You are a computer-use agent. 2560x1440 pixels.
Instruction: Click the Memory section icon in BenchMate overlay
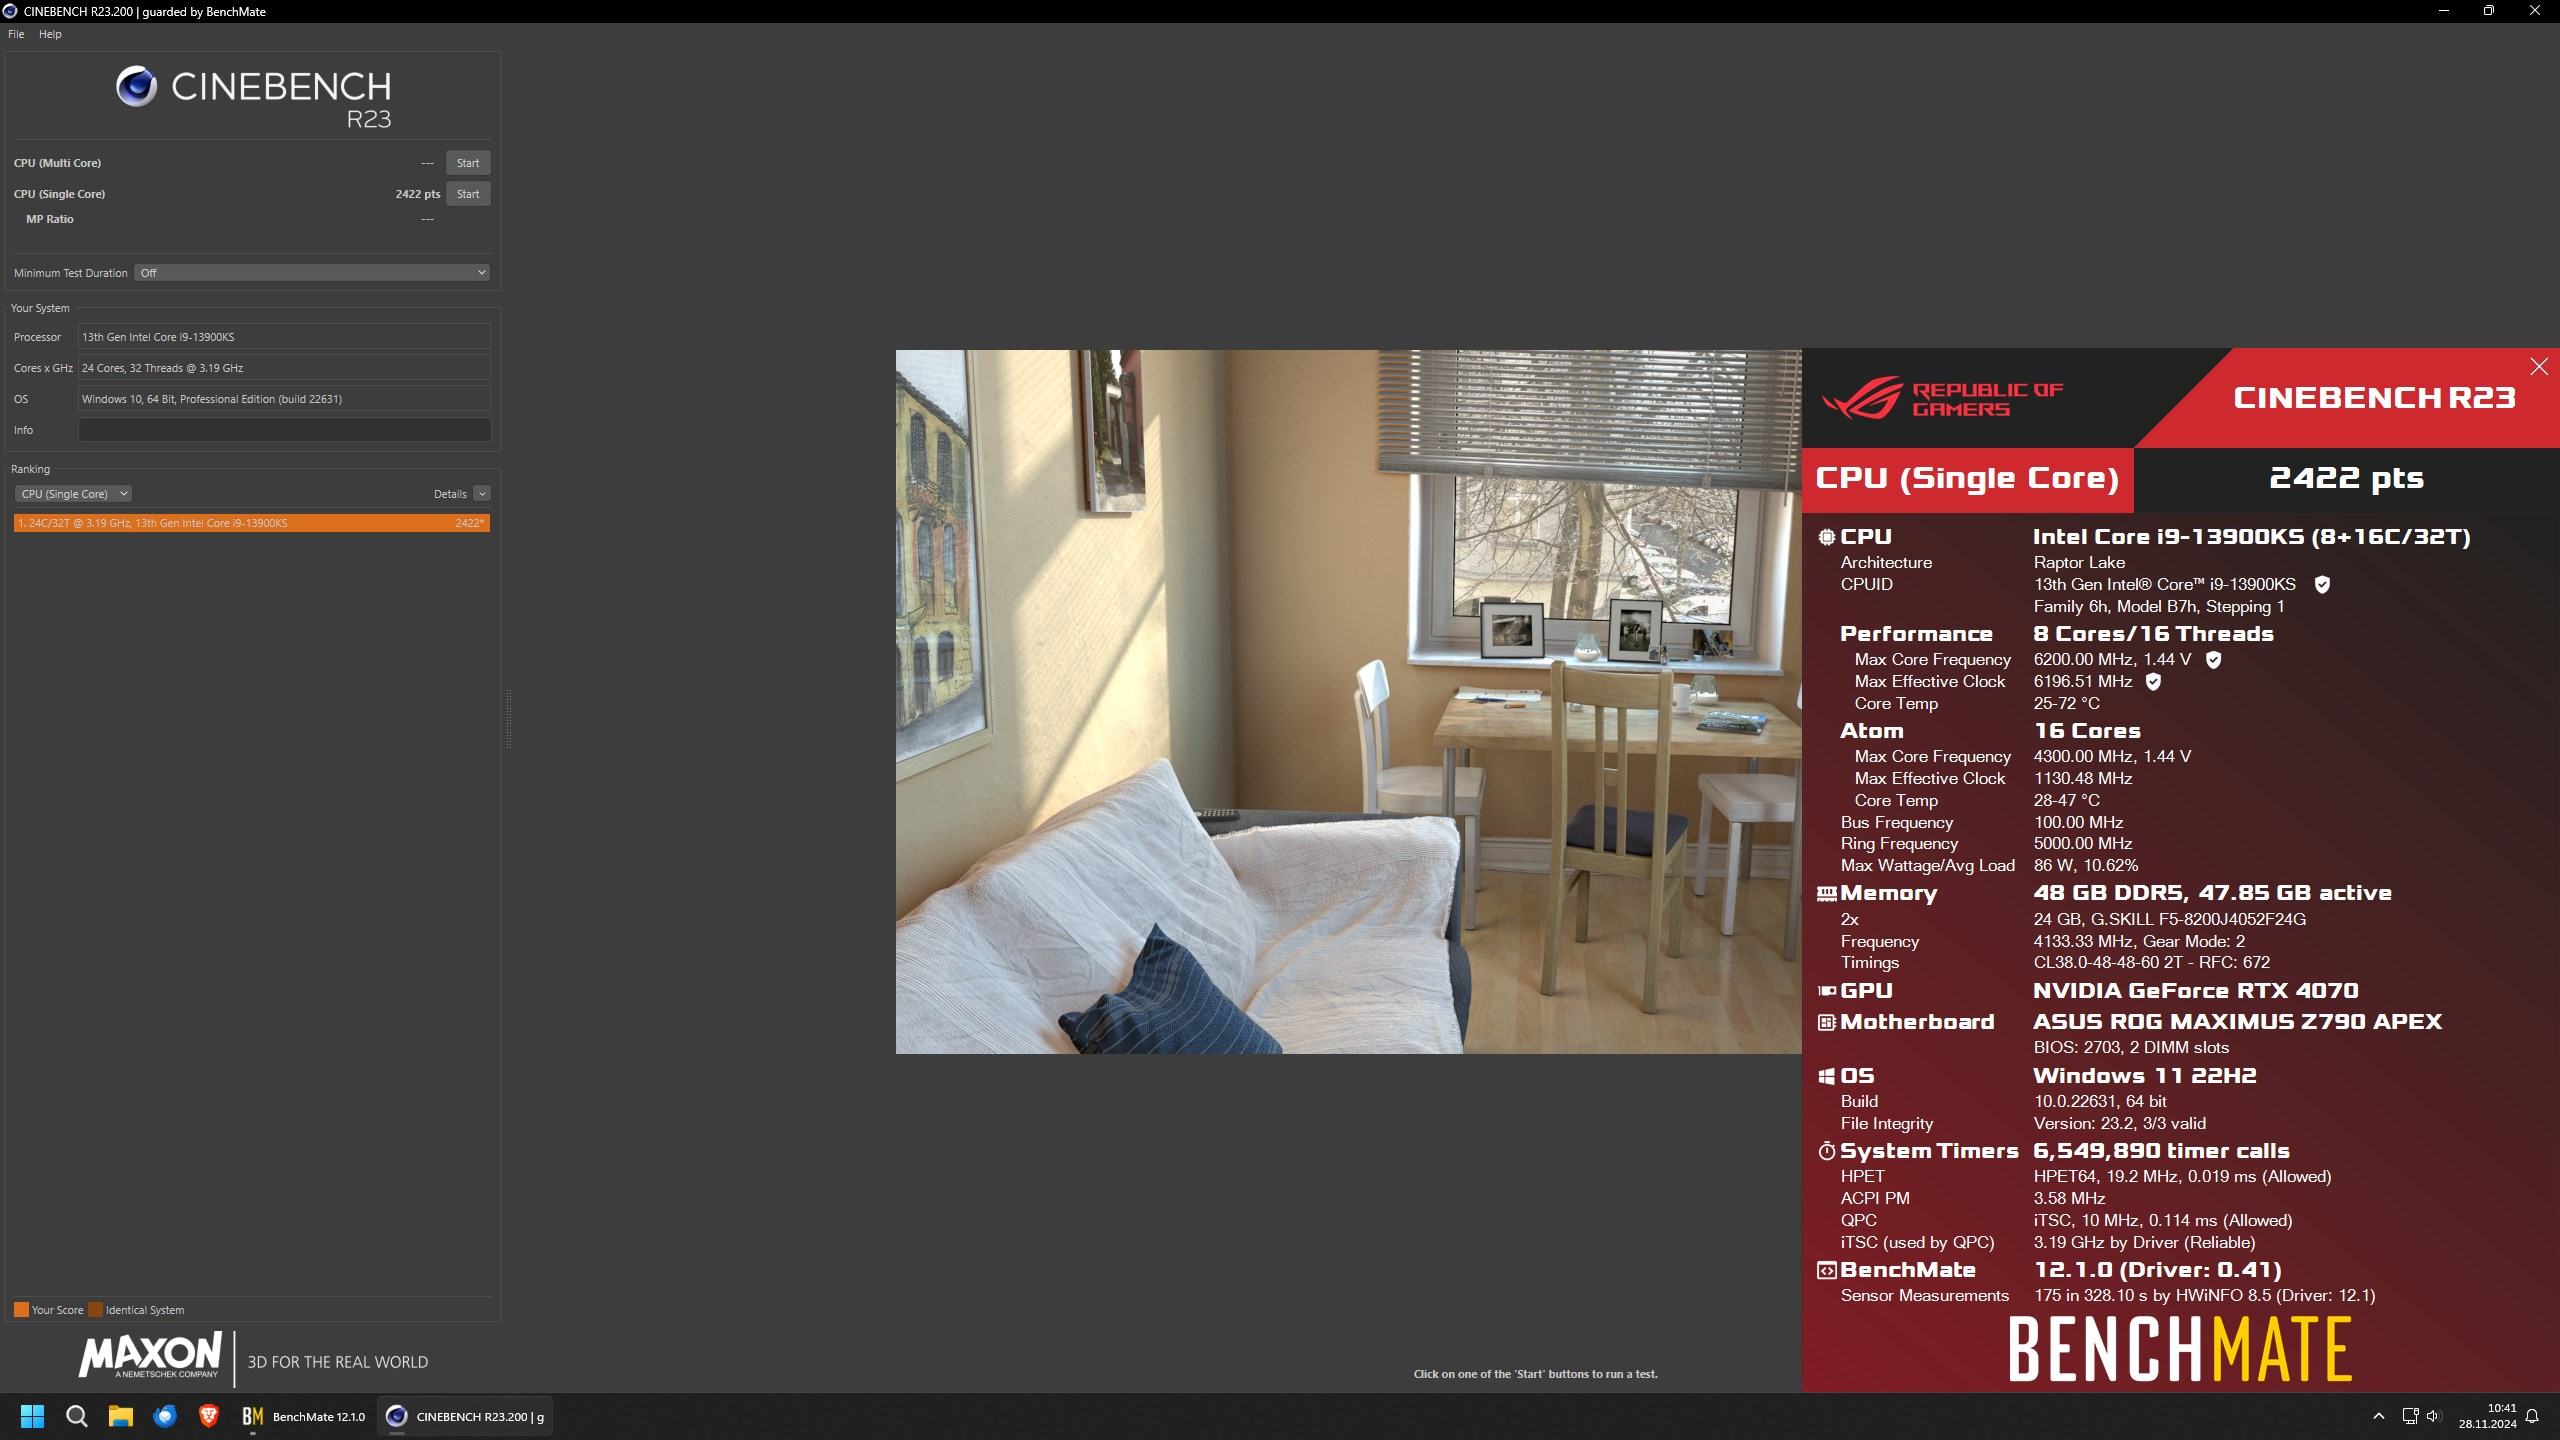[x=1827, y=891]
